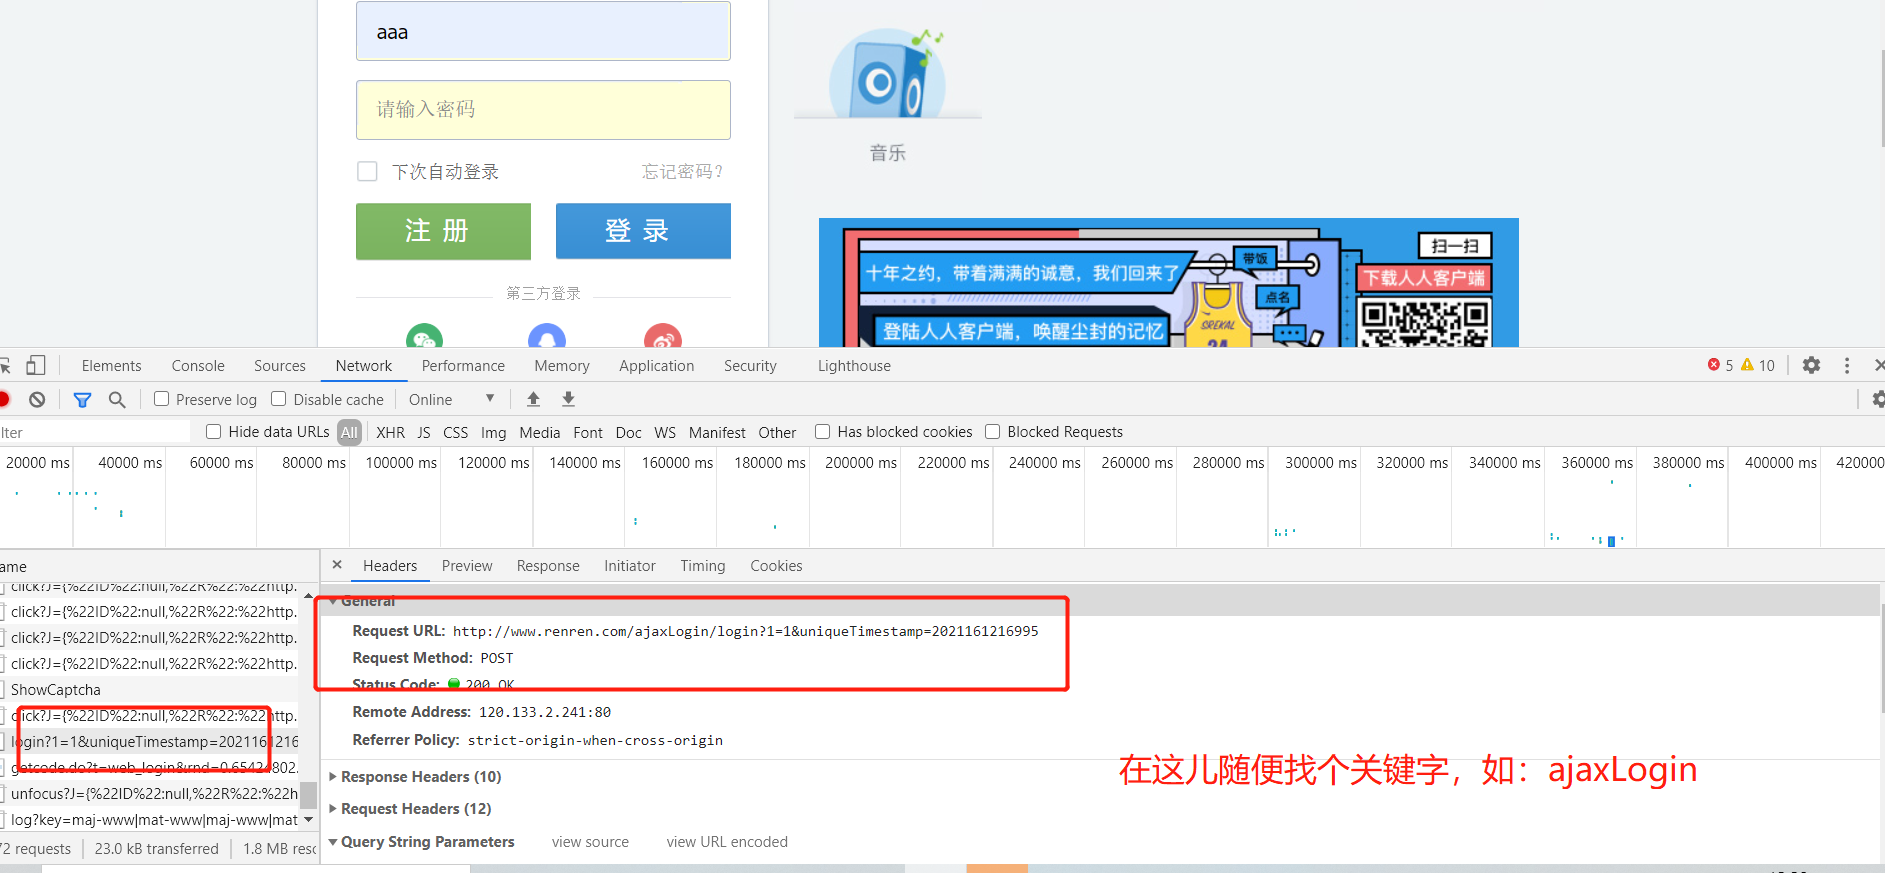Click the yellow warning count badge
1885x873 pixels.
click(x=1757, y=365)
